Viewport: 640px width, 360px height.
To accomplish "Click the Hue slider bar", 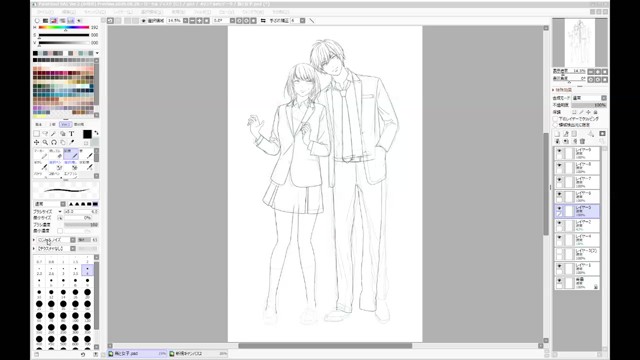I will coord(64,27).
